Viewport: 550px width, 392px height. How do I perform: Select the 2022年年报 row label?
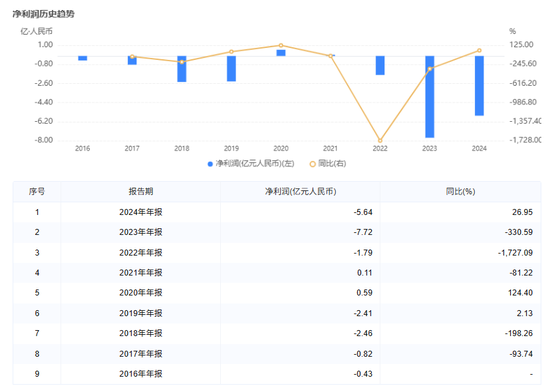pyautogui.click(x=141, y=253)
